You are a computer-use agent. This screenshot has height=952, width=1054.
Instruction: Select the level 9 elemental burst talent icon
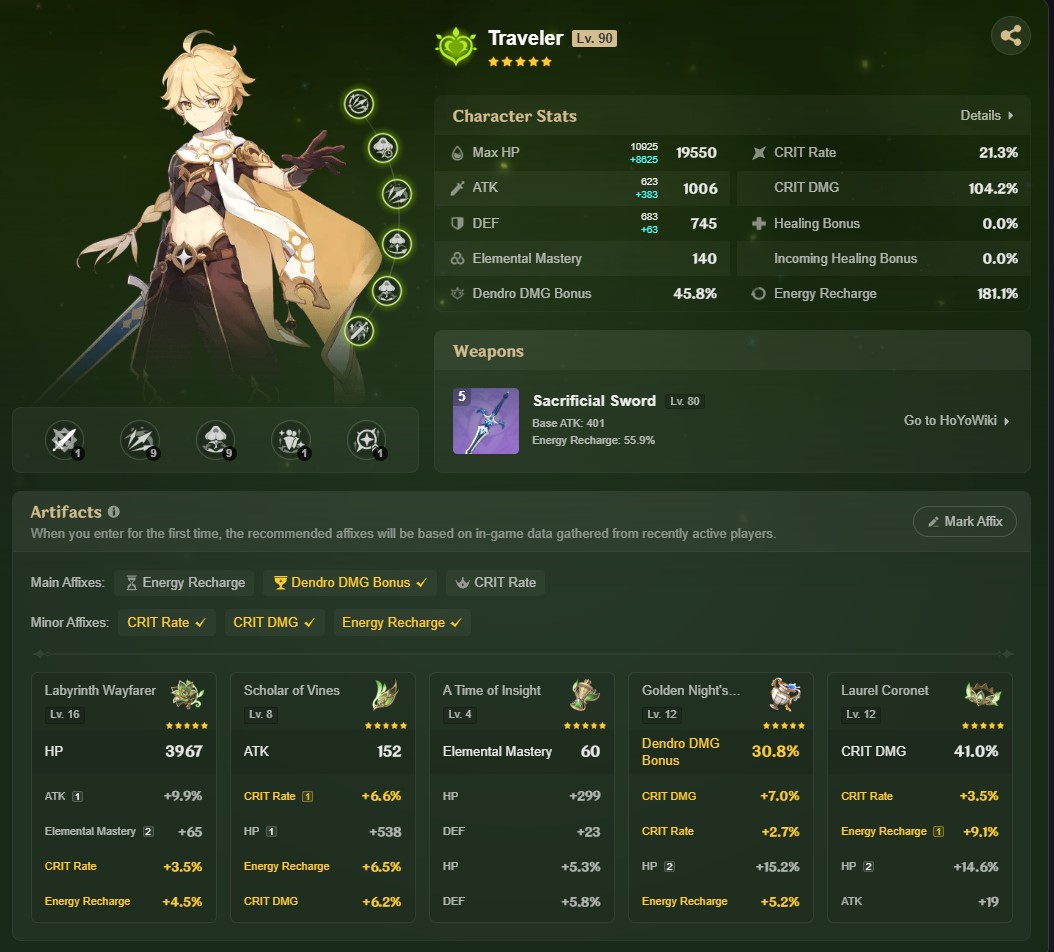coord(215,440)
